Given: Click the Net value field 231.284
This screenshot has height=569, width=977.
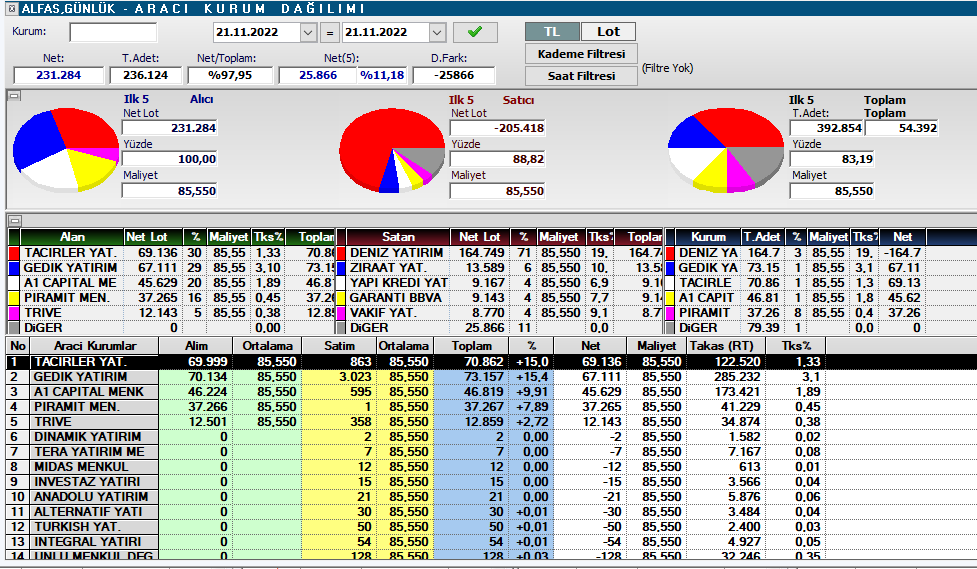Looking at the screenshot, I should (59, 75).
